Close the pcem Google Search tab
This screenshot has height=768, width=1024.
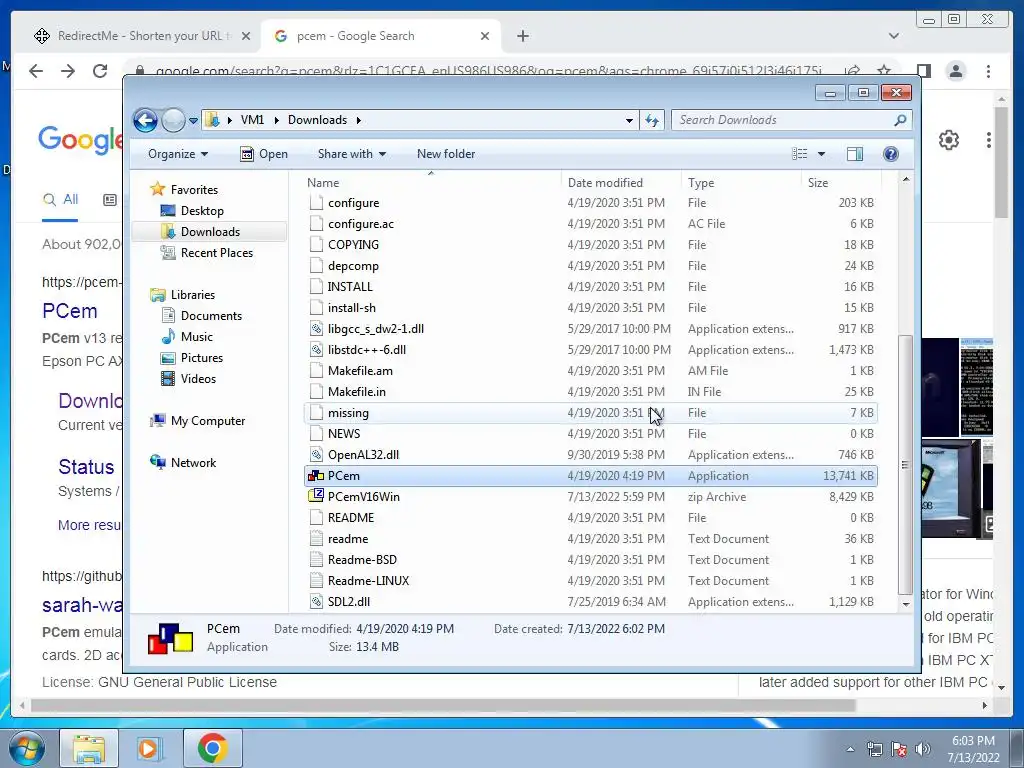[485, 36]
